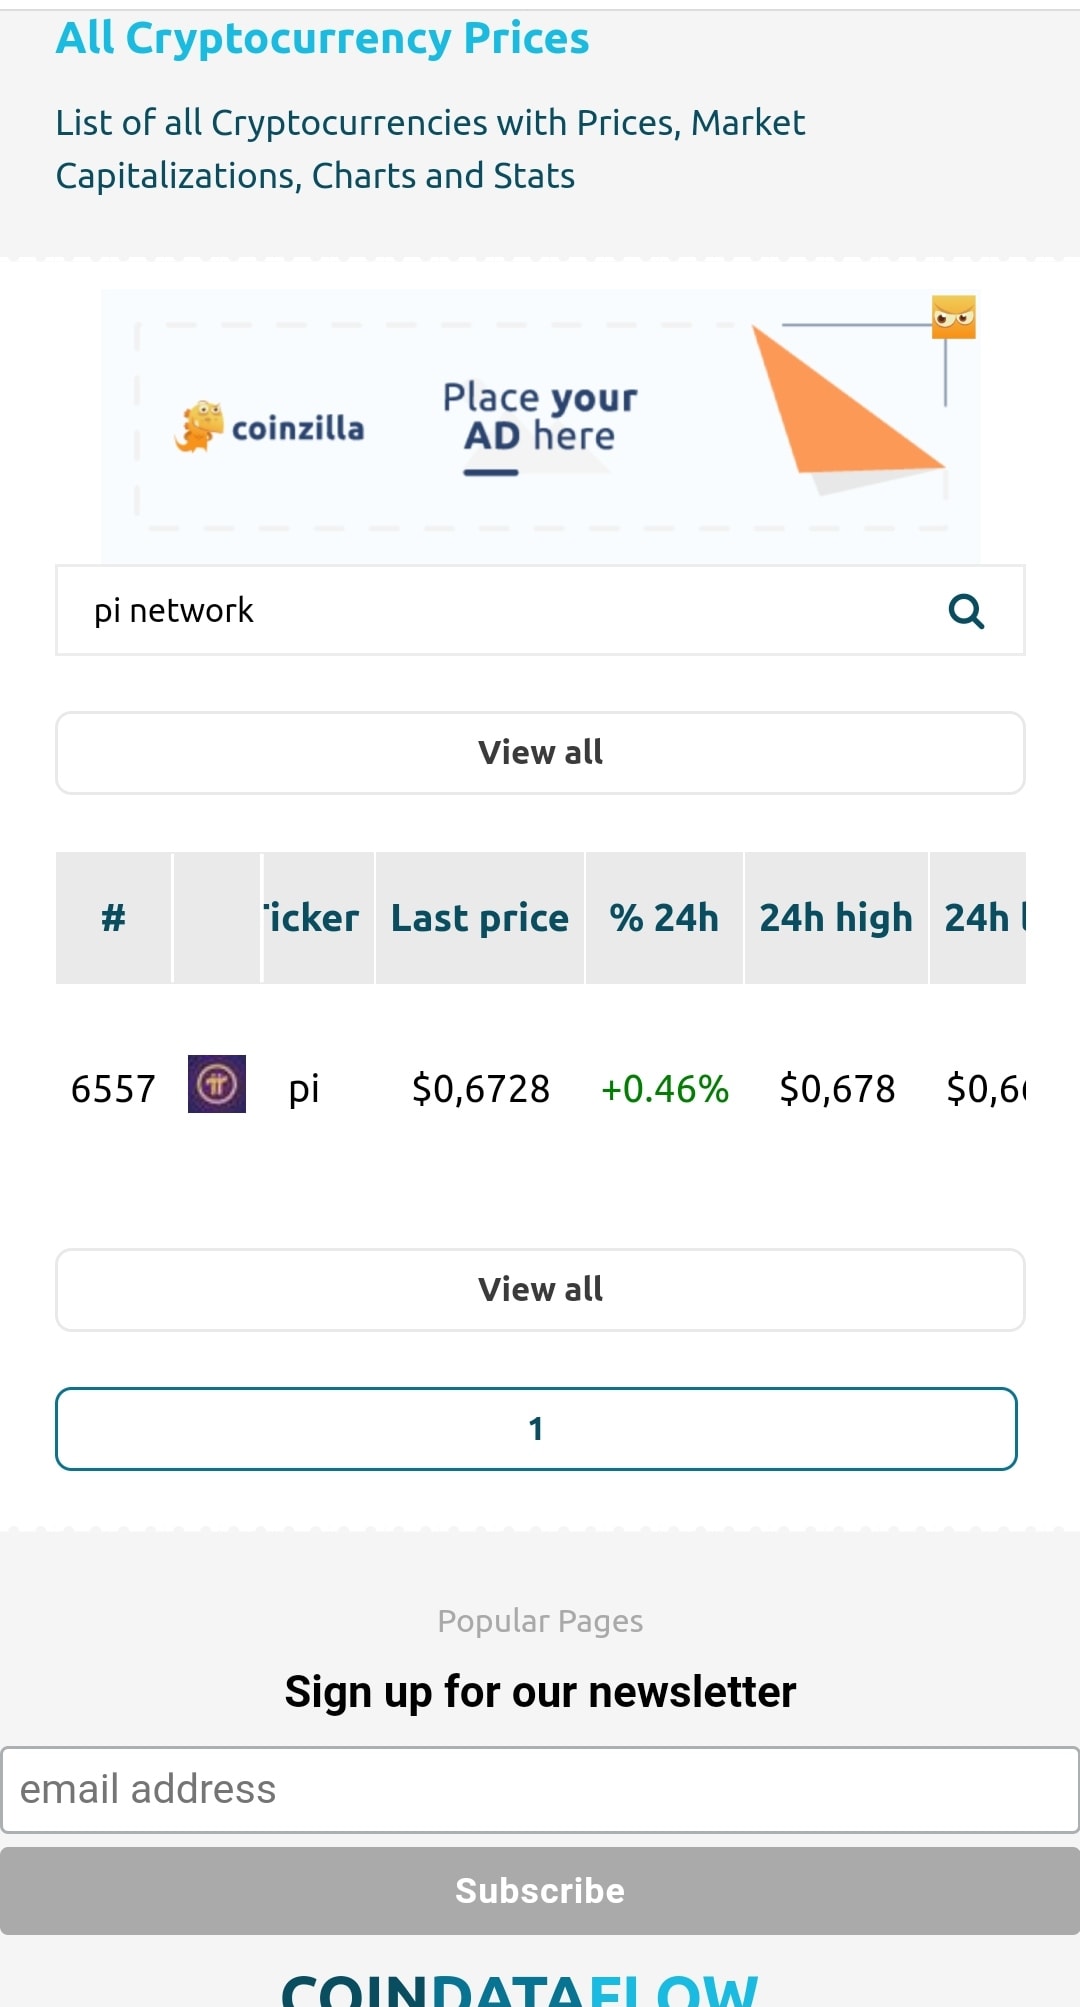1080x2007 pixels.
Task: Open the pi ticker link
Action: [304, 1088]
